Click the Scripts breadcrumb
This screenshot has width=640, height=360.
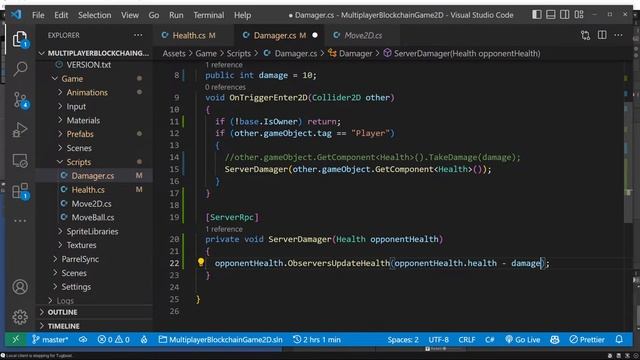click(x=239, y=53)
